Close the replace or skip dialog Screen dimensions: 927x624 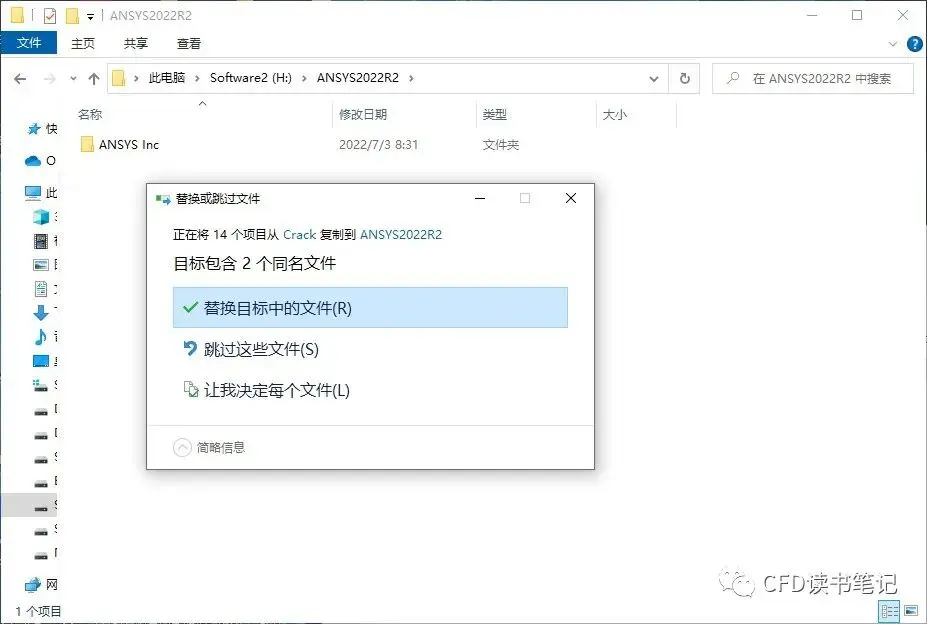pos(571,198)
